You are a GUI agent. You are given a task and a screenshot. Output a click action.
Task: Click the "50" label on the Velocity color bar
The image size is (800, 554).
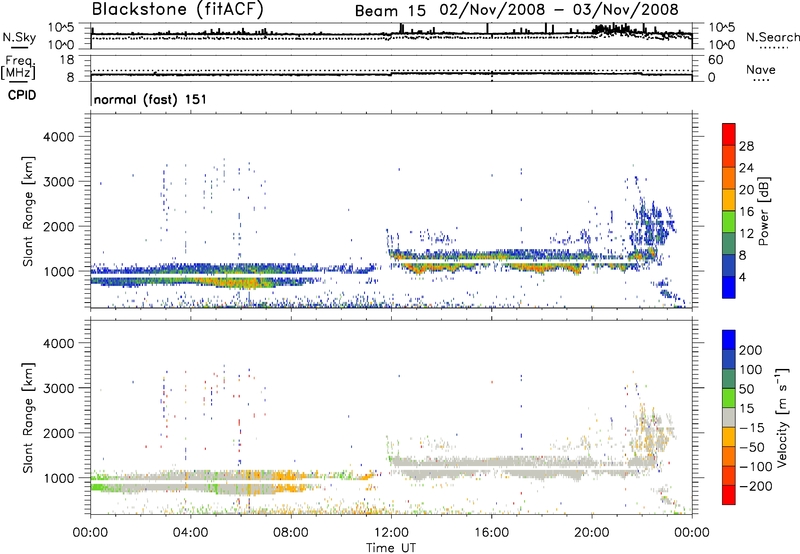coord(746,389)
